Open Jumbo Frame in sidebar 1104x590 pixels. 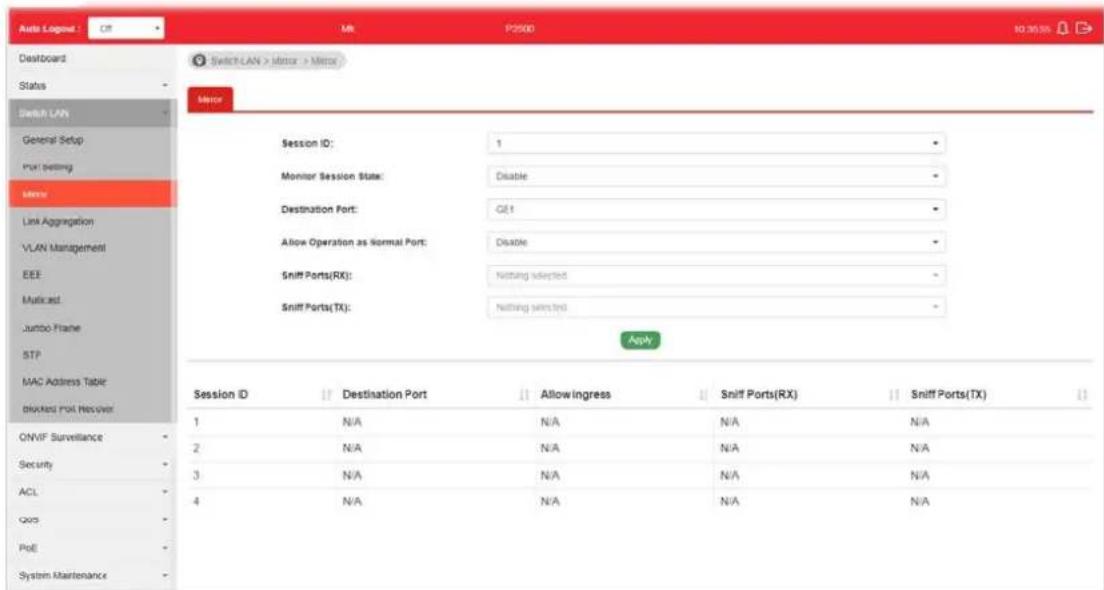click(92, 328)
